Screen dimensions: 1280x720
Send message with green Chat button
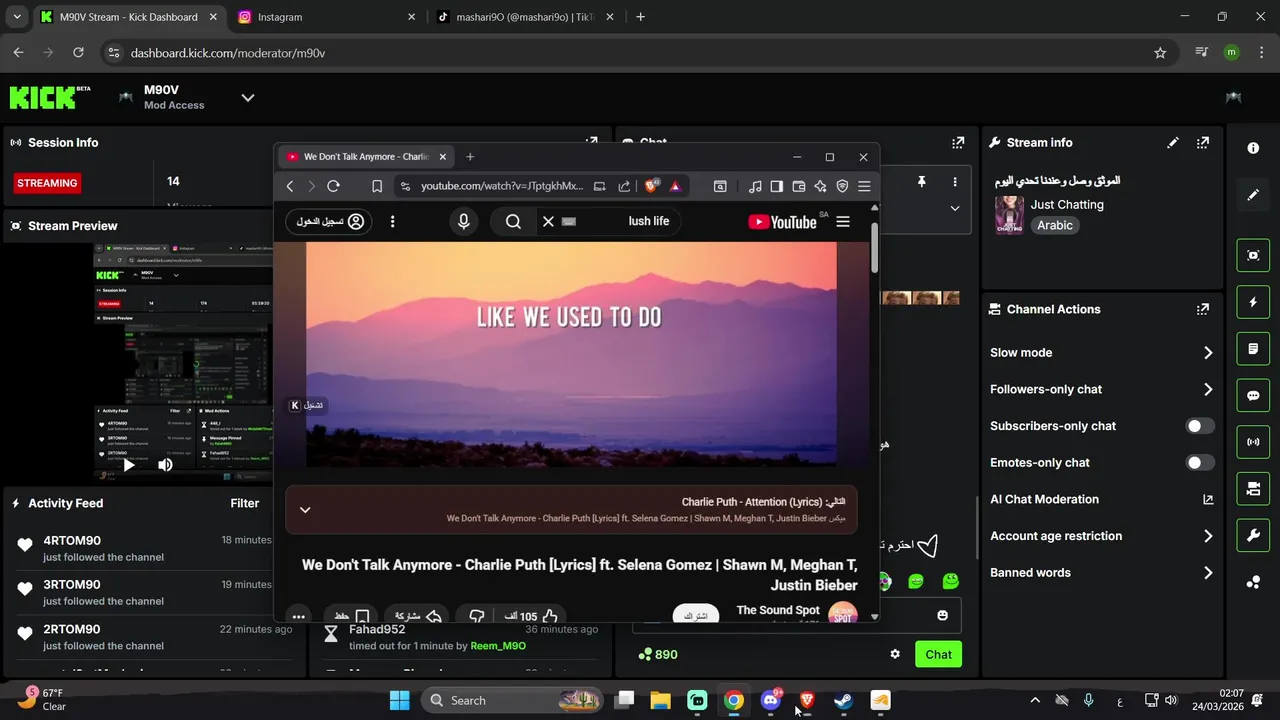click(x=938, y=654)
